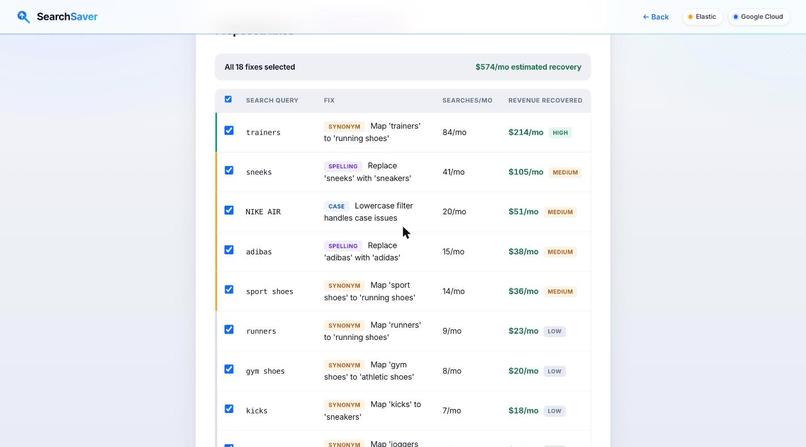
Task: Click the SPELLING tag in adibas row
Action: pos(343,246)
